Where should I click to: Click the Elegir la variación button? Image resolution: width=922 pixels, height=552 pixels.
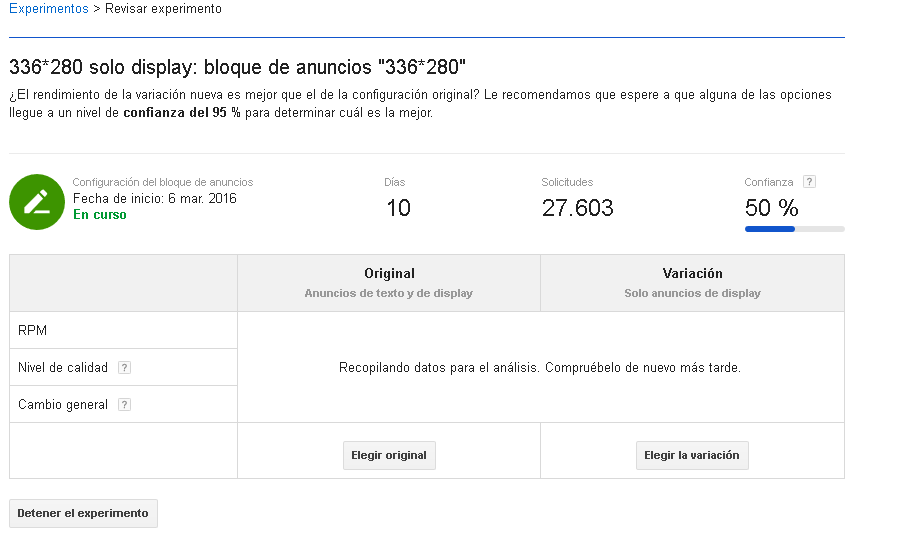[692, 456]
